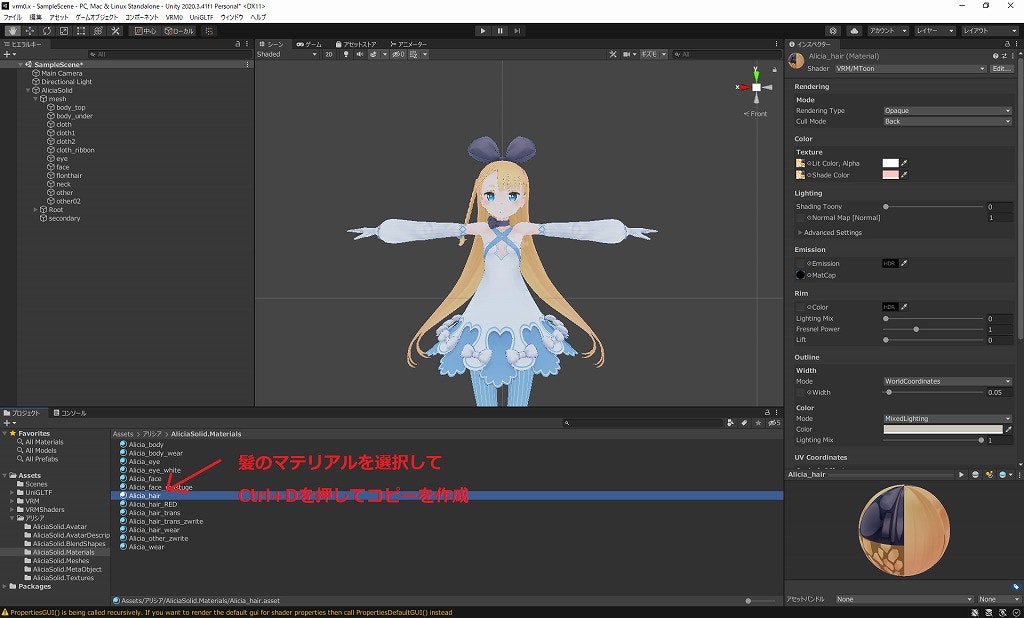
Task: Open custom editor tools icon
Action: coord(115,31)
